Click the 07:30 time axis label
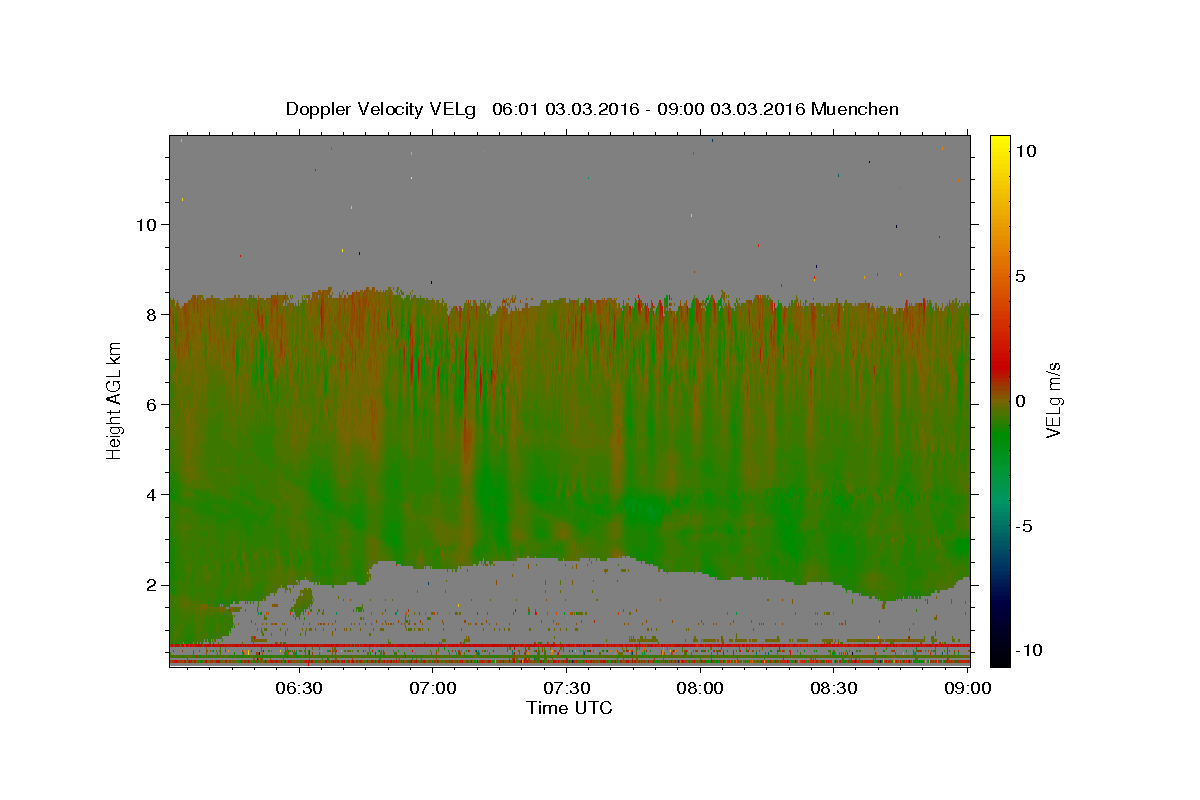The height and width of the screenshot is (800, 1200). tap(567, 688)
